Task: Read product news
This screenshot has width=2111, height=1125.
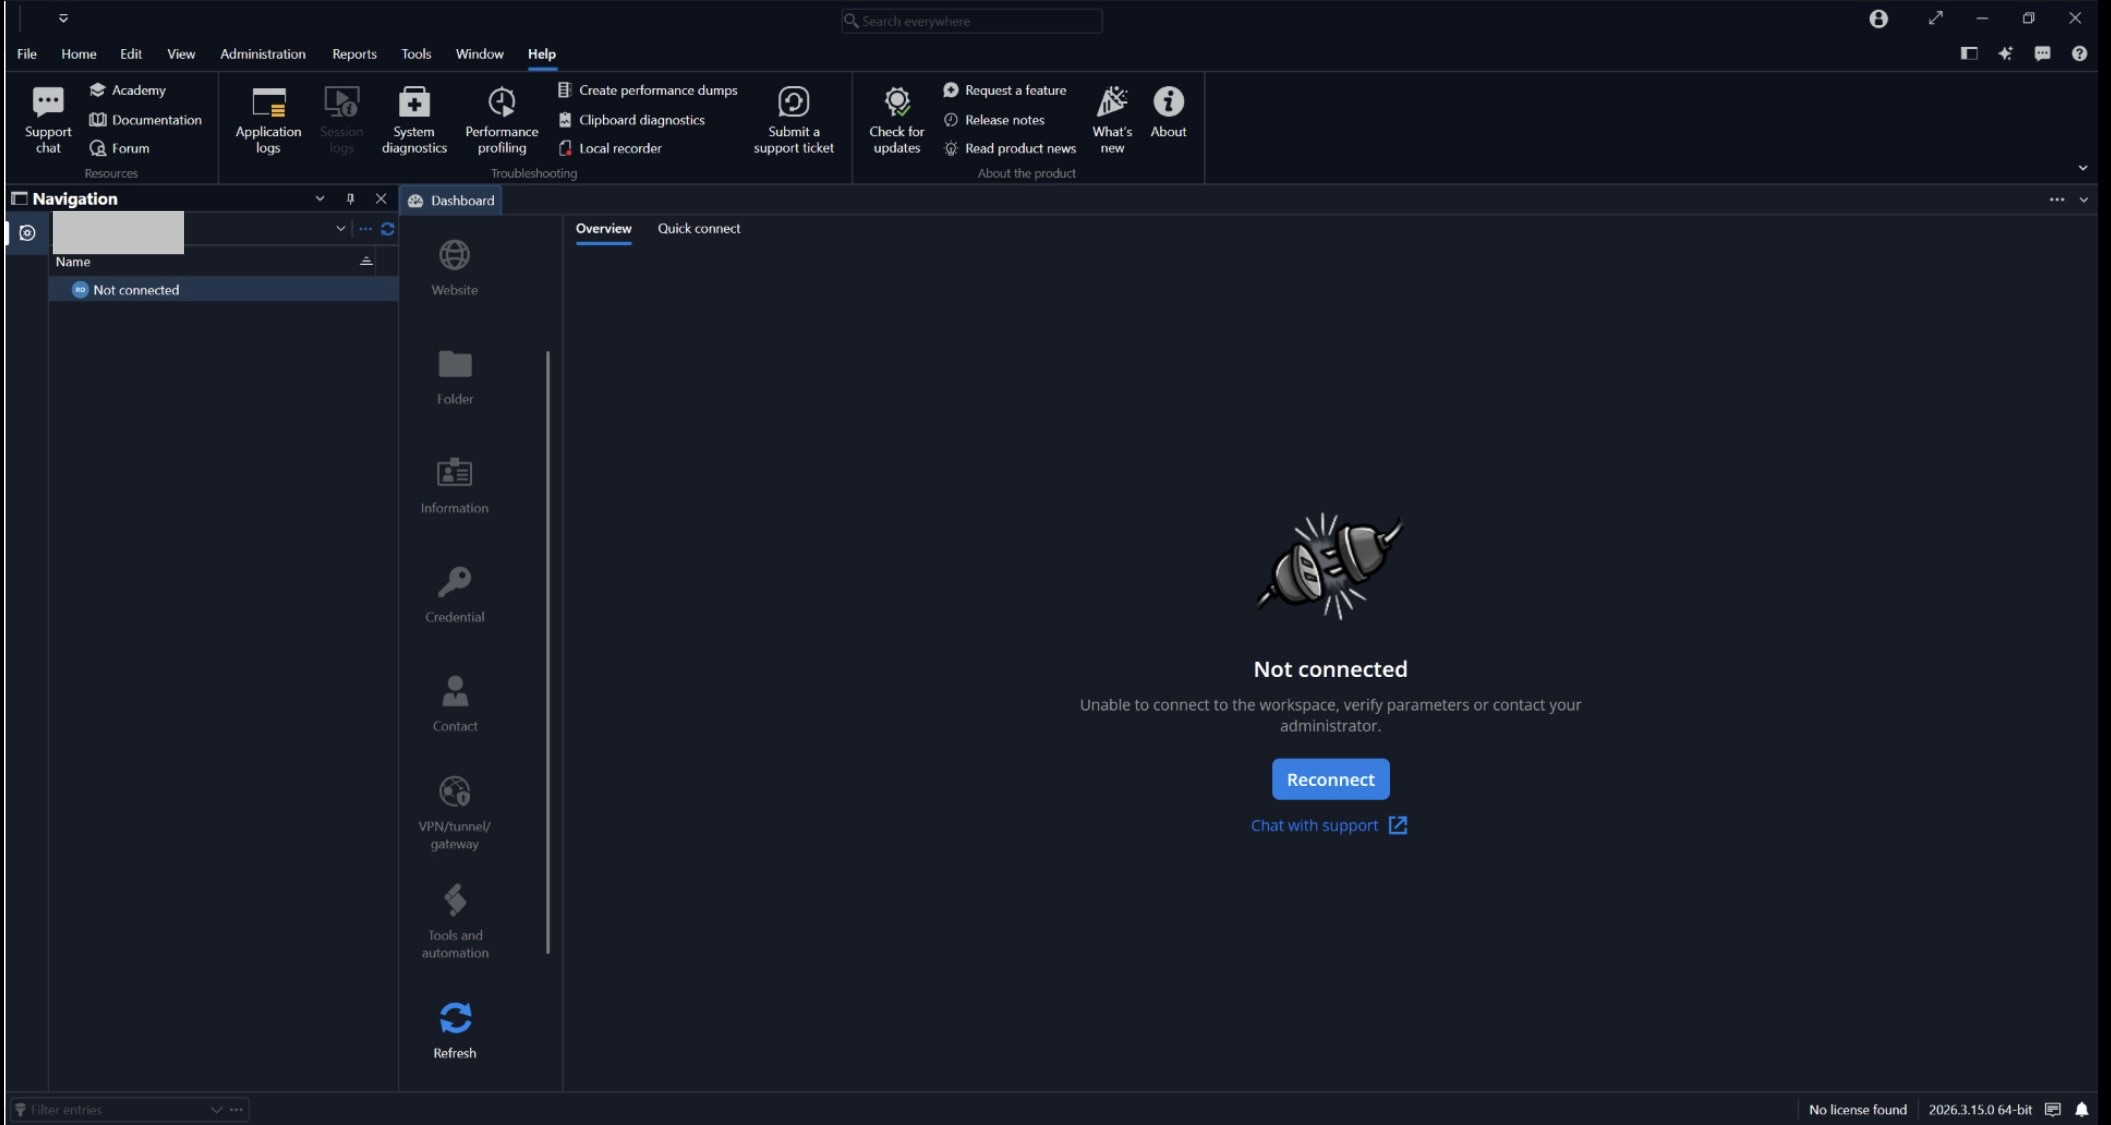Action: click(1010, 148)
